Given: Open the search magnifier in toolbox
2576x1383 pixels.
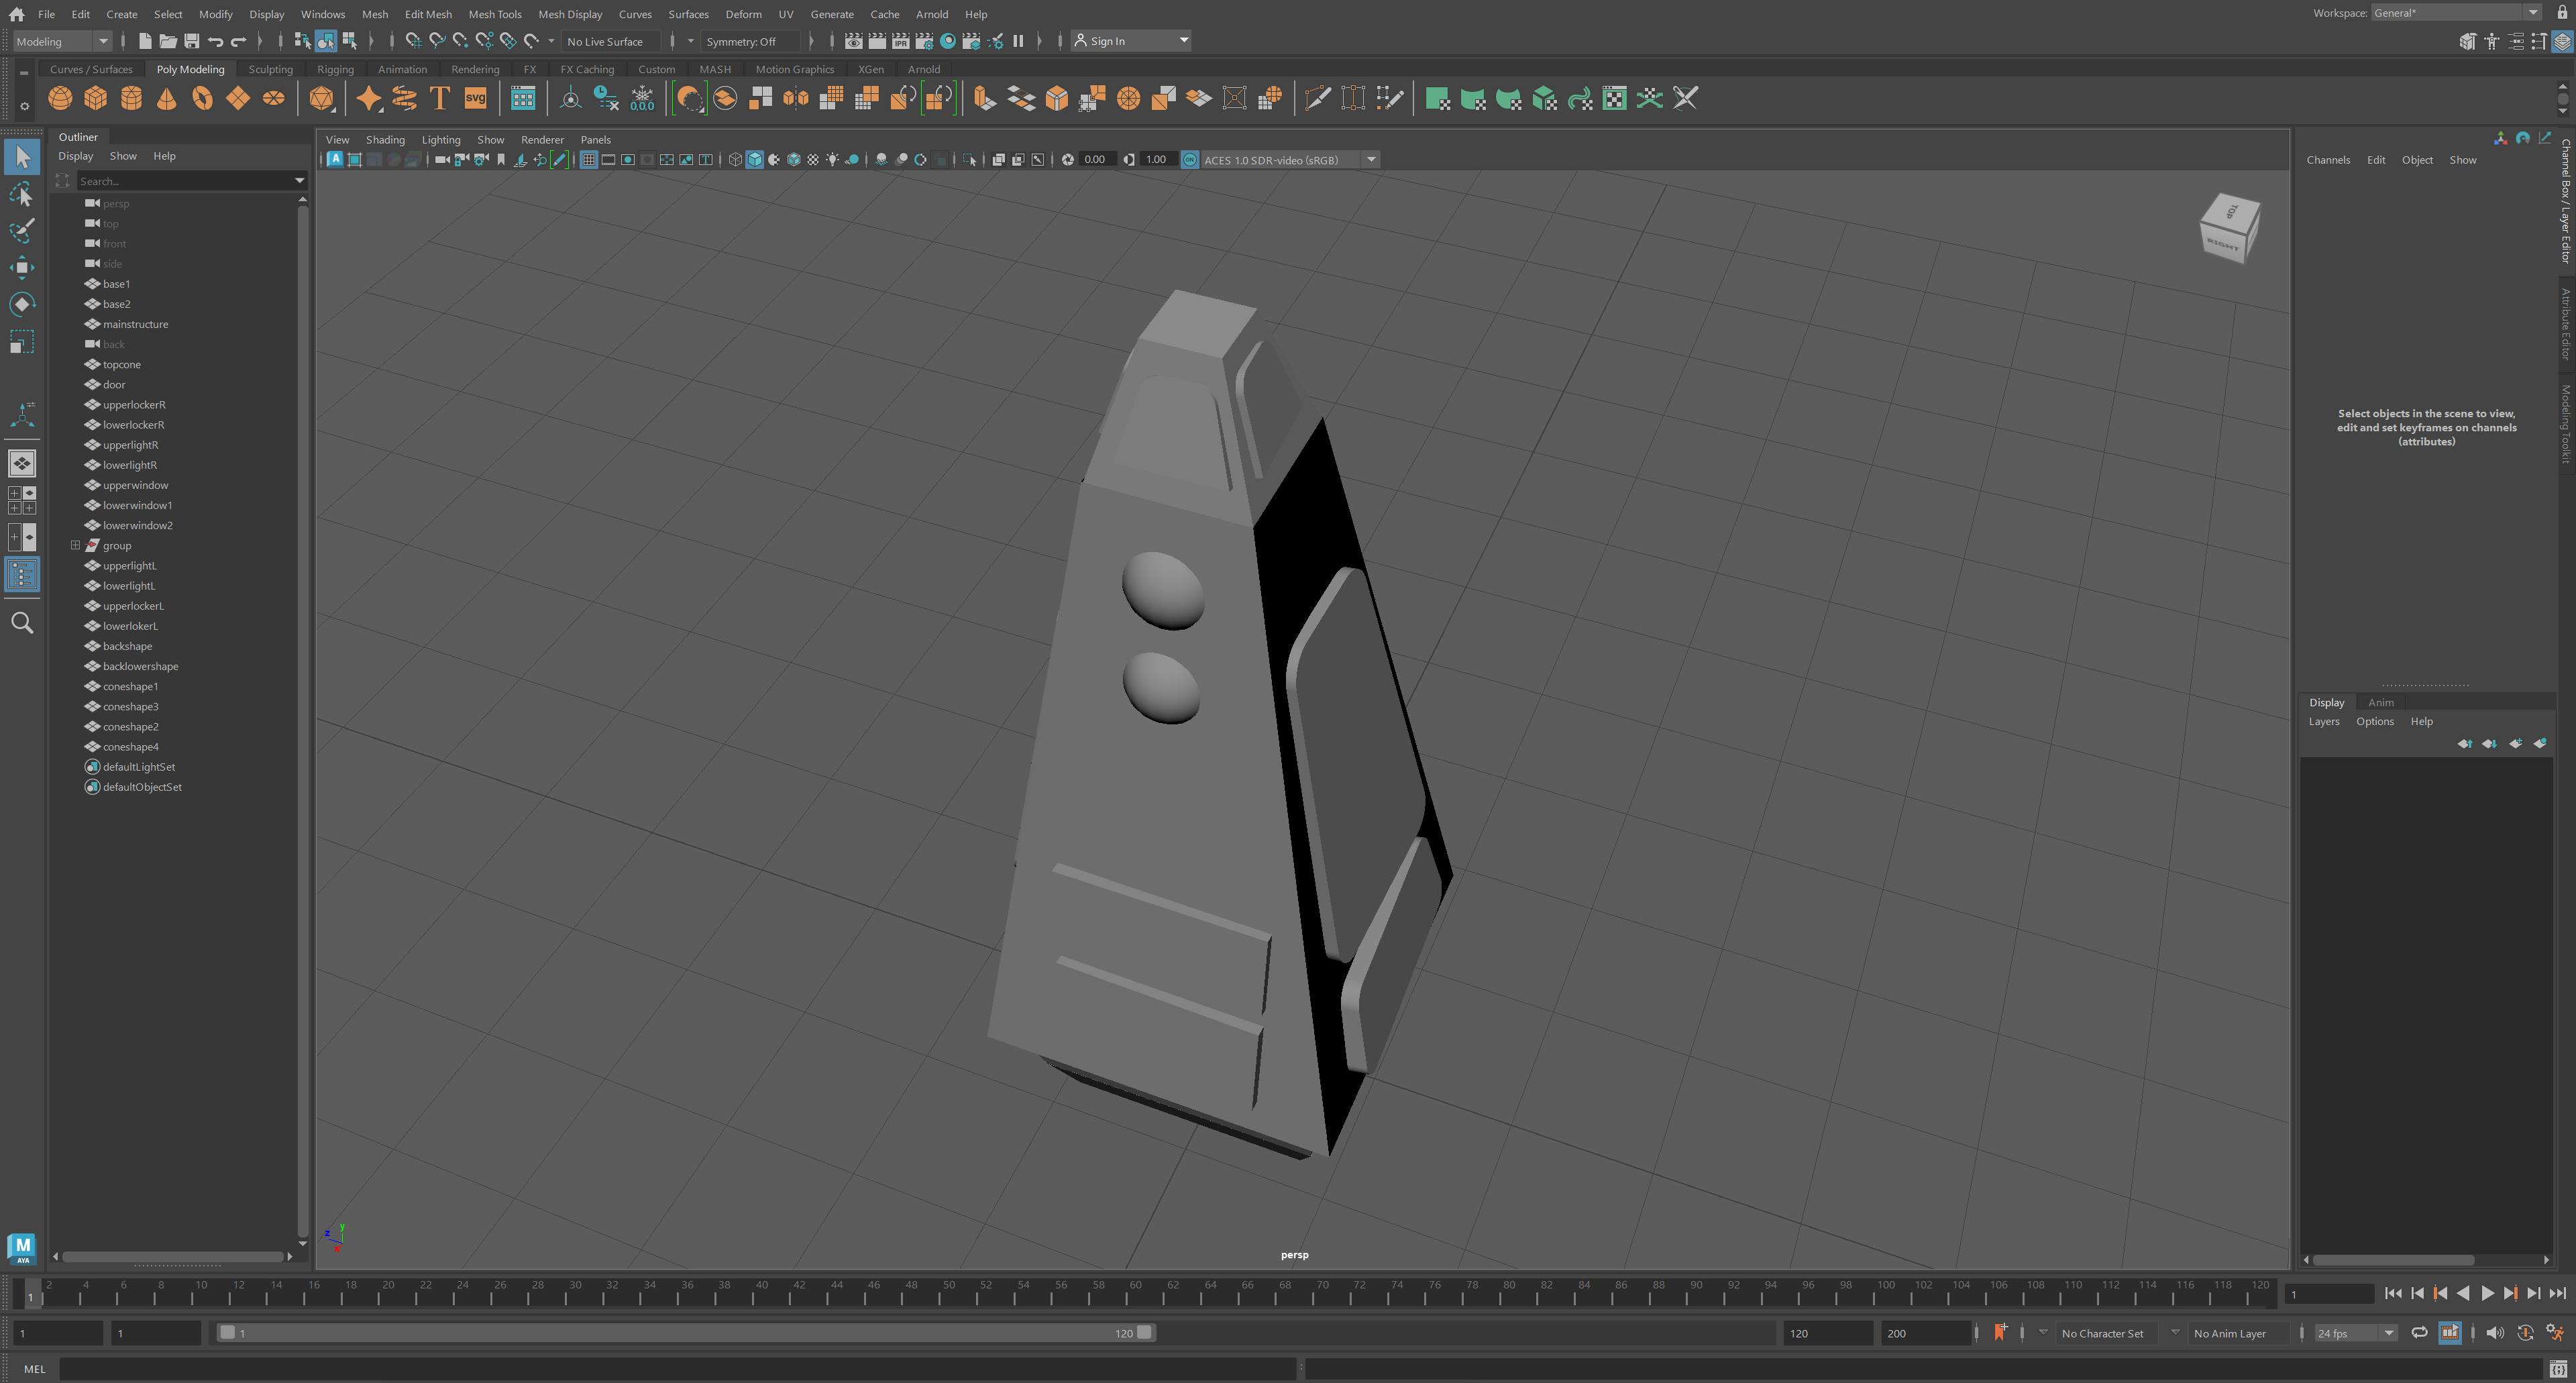Looking at the screenshot, I should click(22, 623).
